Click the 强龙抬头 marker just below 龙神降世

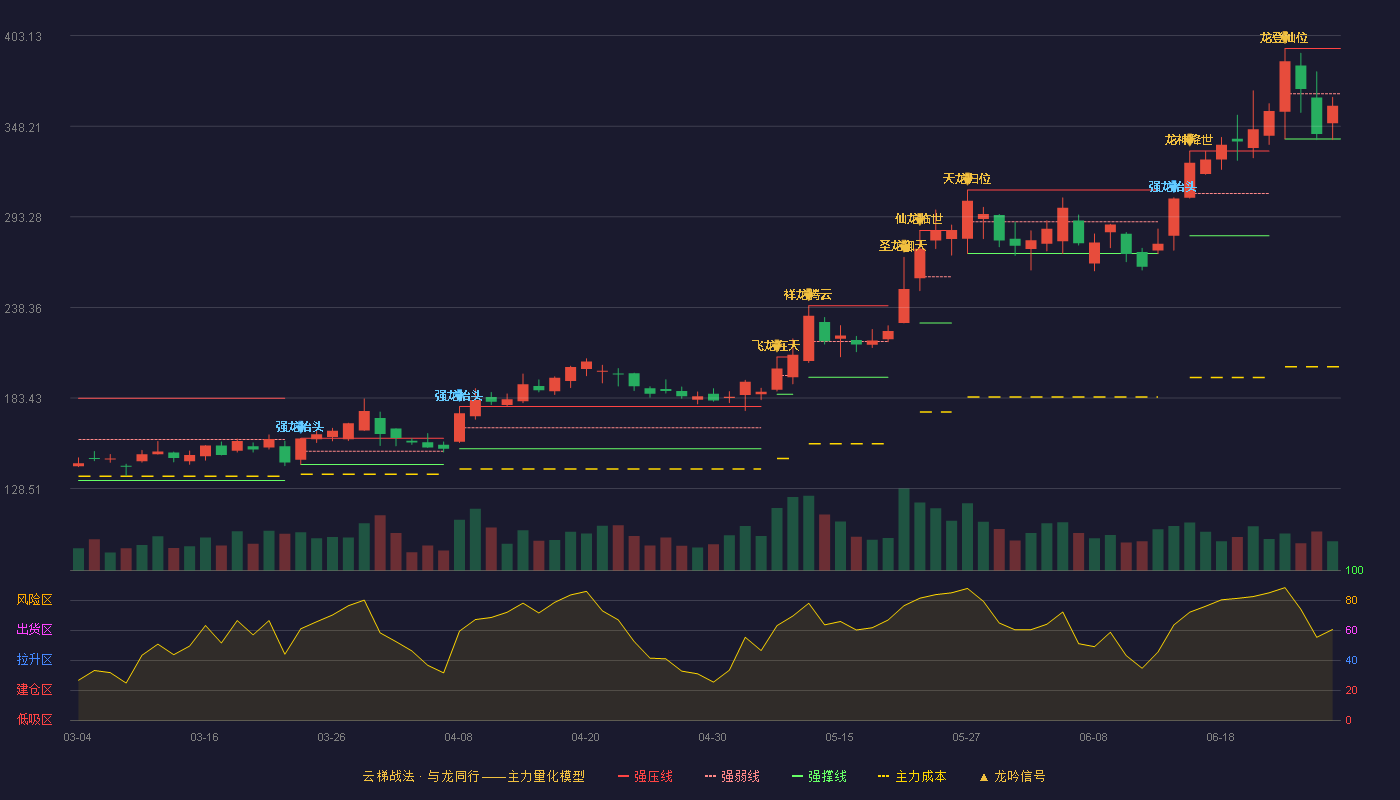1173,187
